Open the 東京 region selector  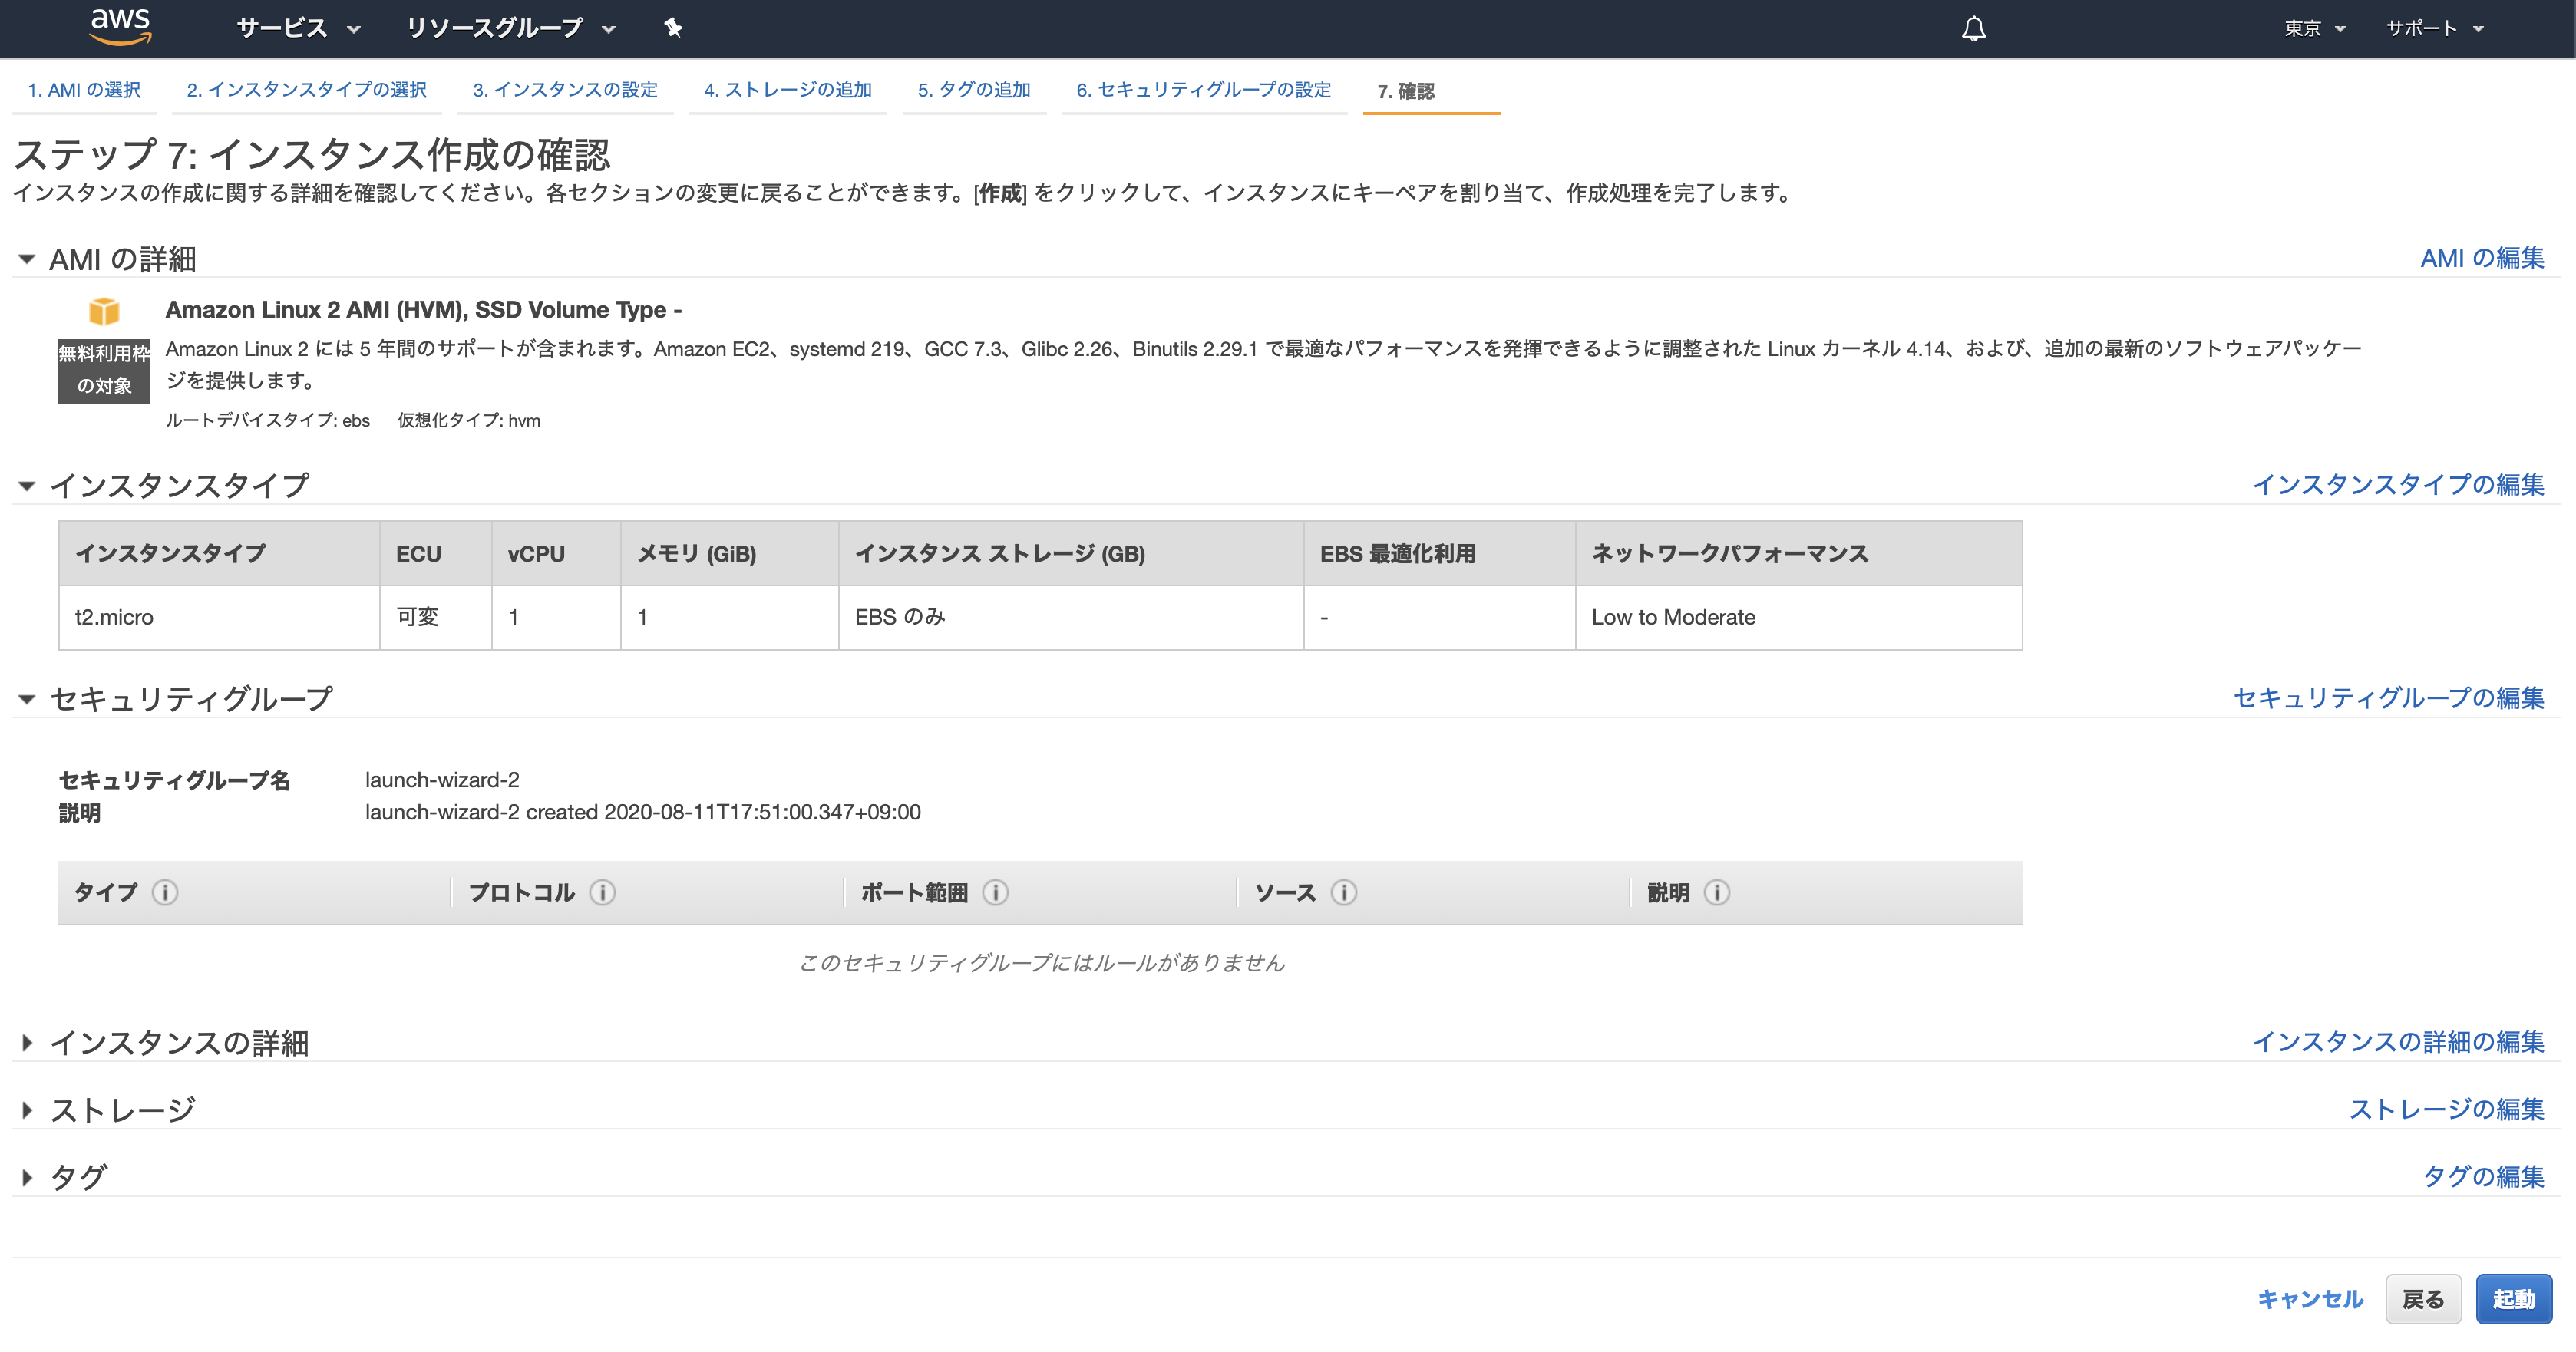(2314, 28)
